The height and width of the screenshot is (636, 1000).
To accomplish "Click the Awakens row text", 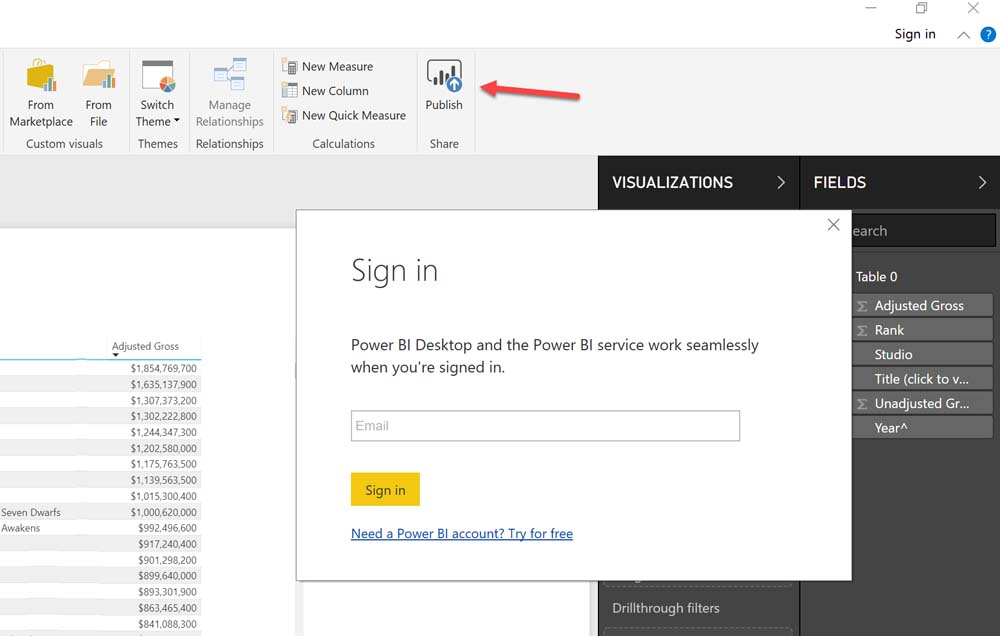I will 20,528.
